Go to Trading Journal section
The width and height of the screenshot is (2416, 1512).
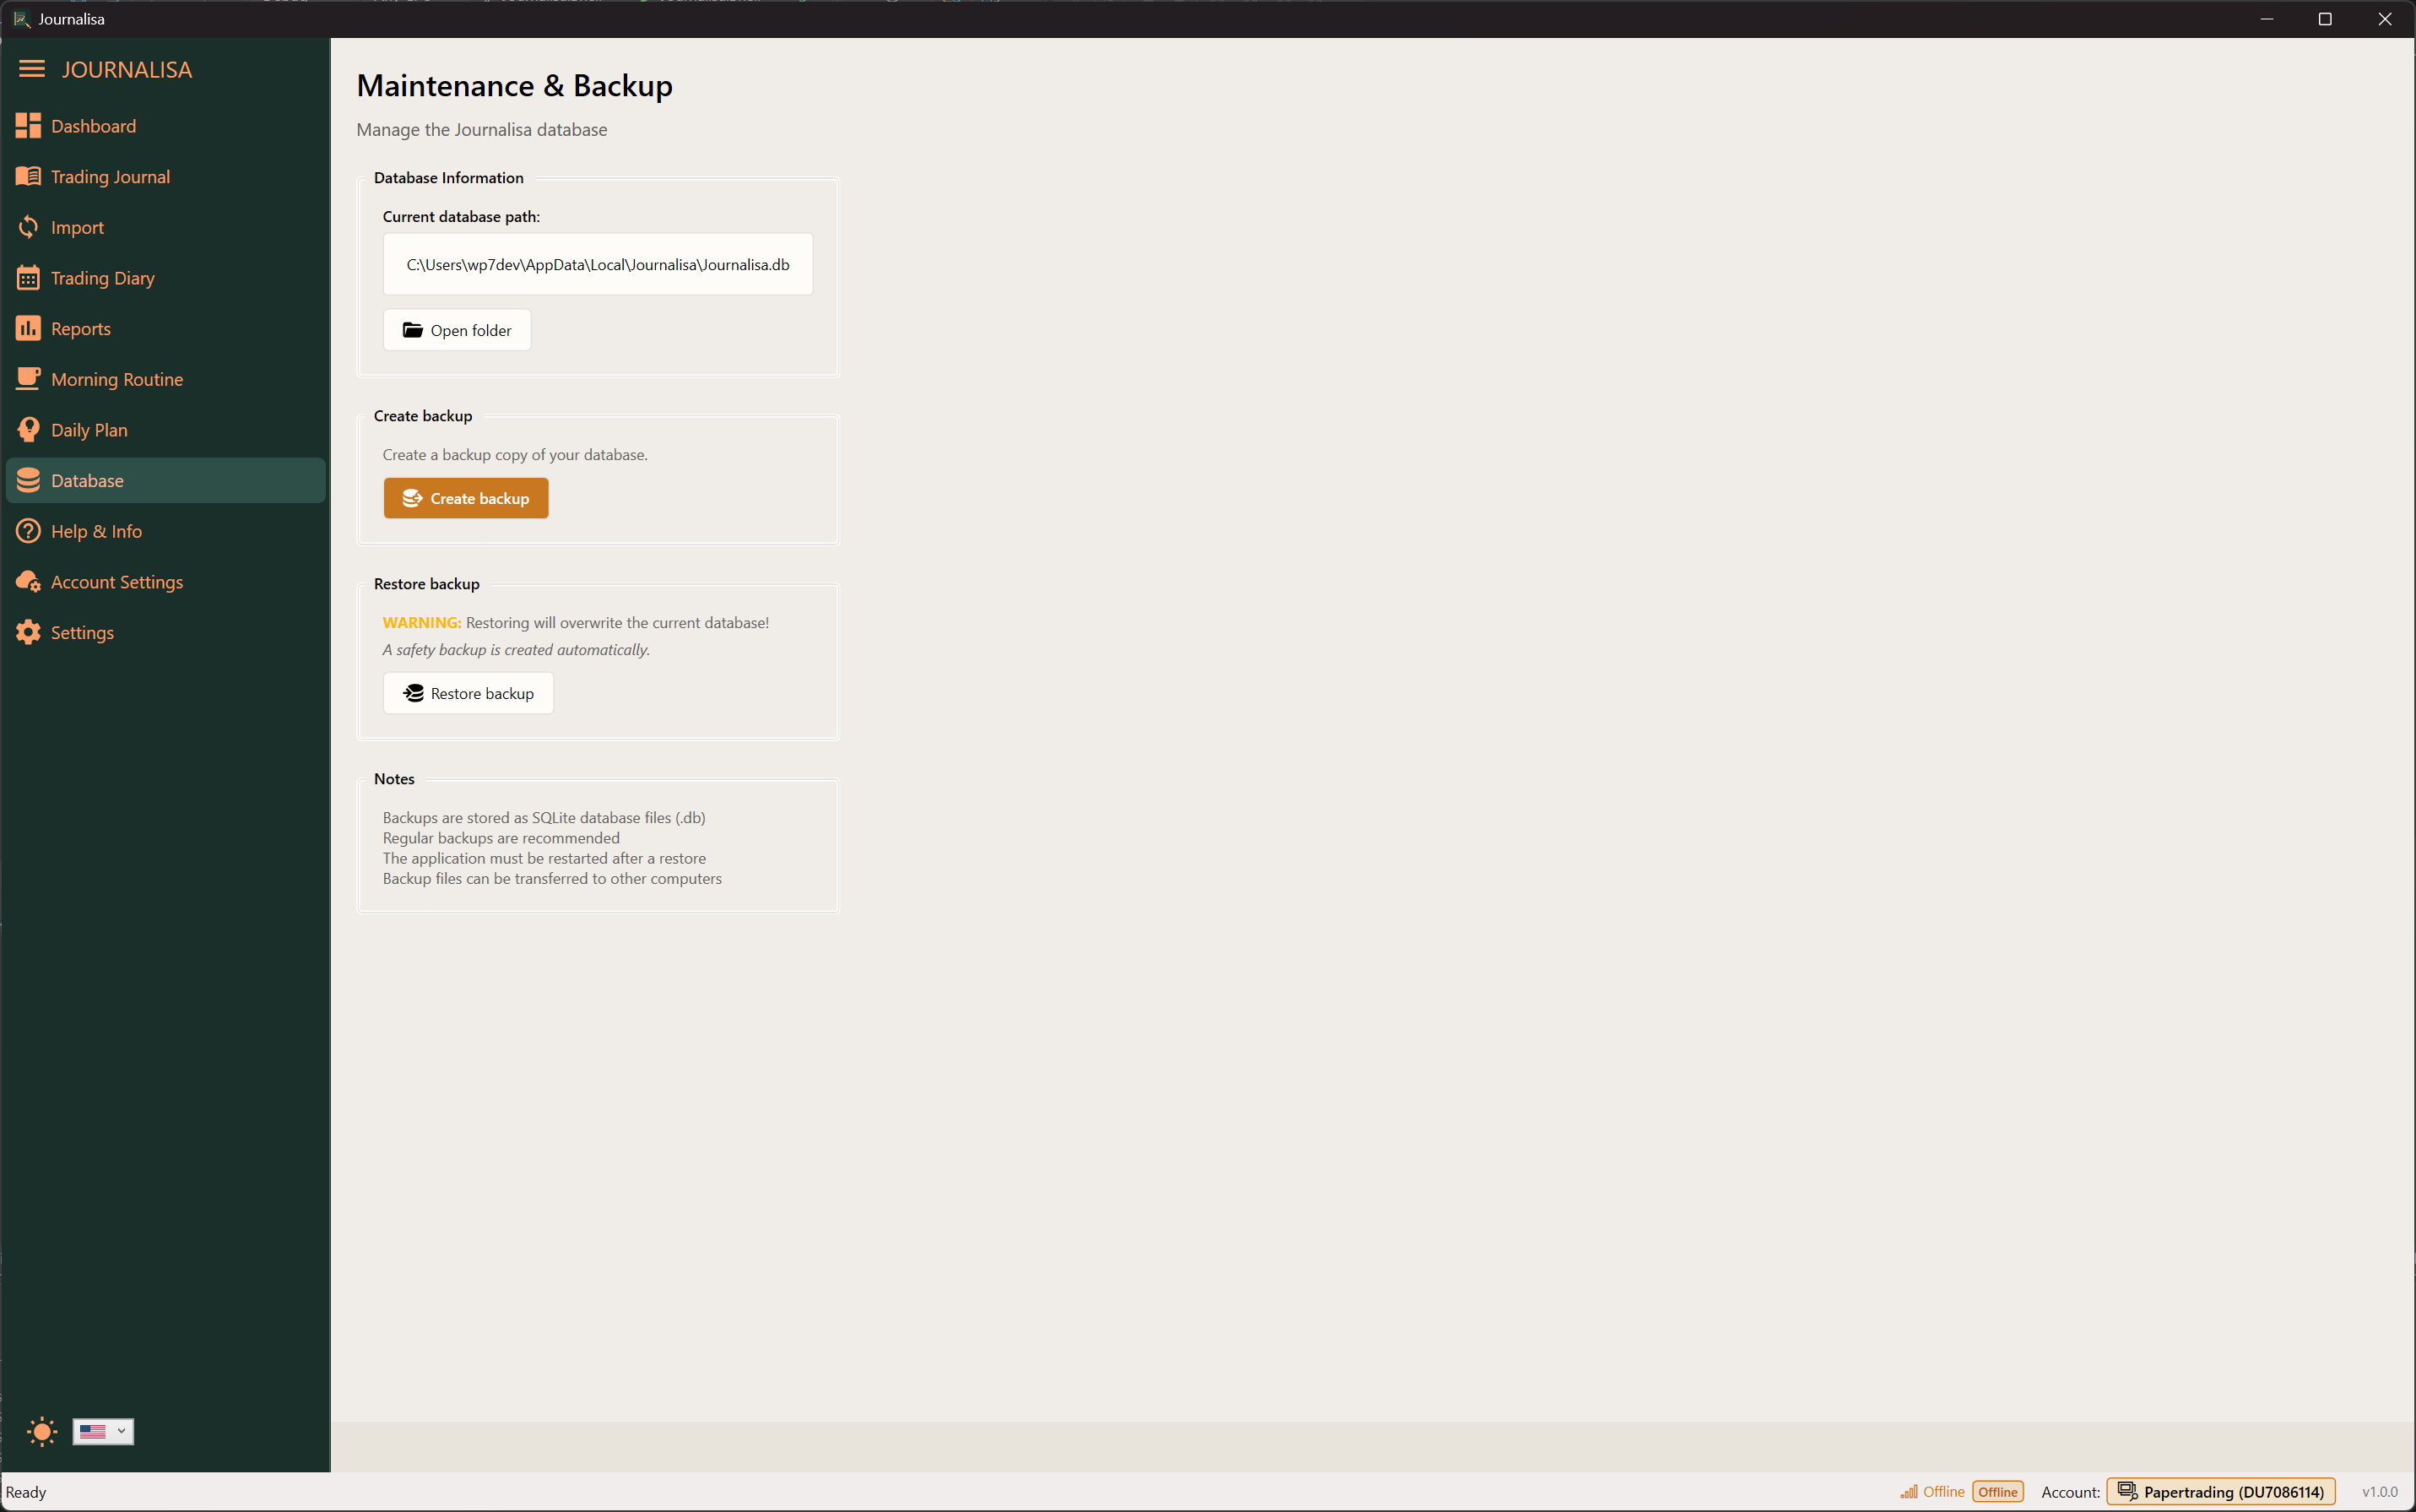(x=165, y=177)
